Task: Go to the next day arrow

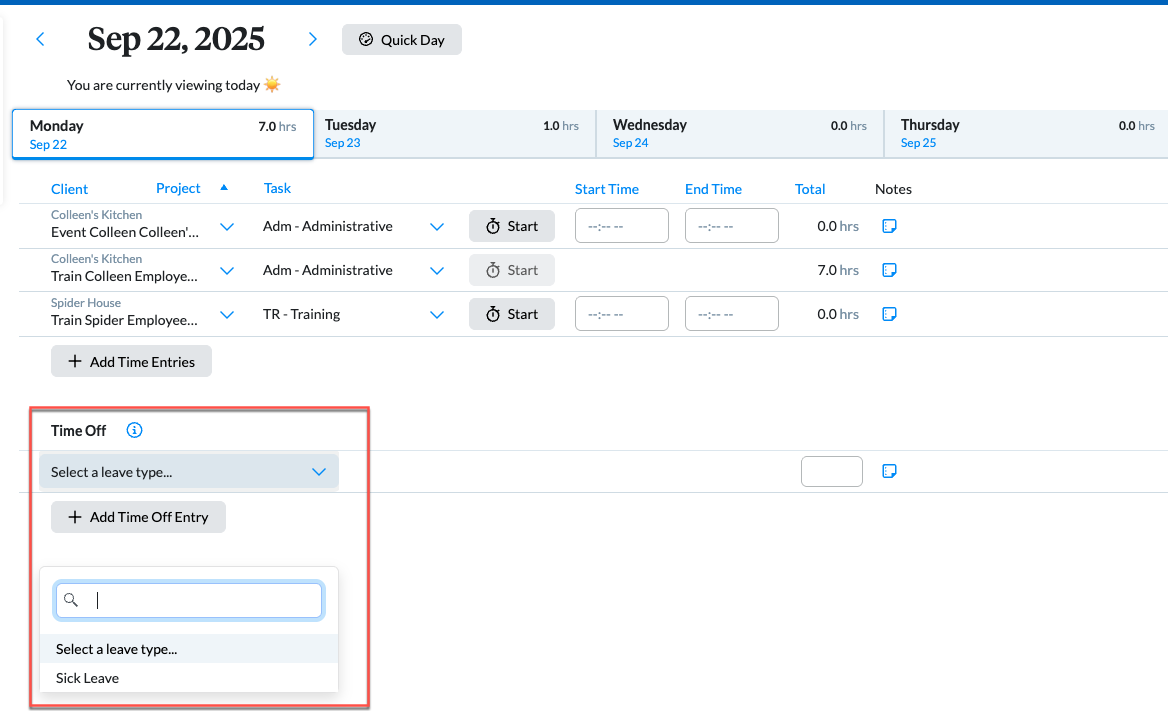Action: pyautogui.click(x=313, y=40)
